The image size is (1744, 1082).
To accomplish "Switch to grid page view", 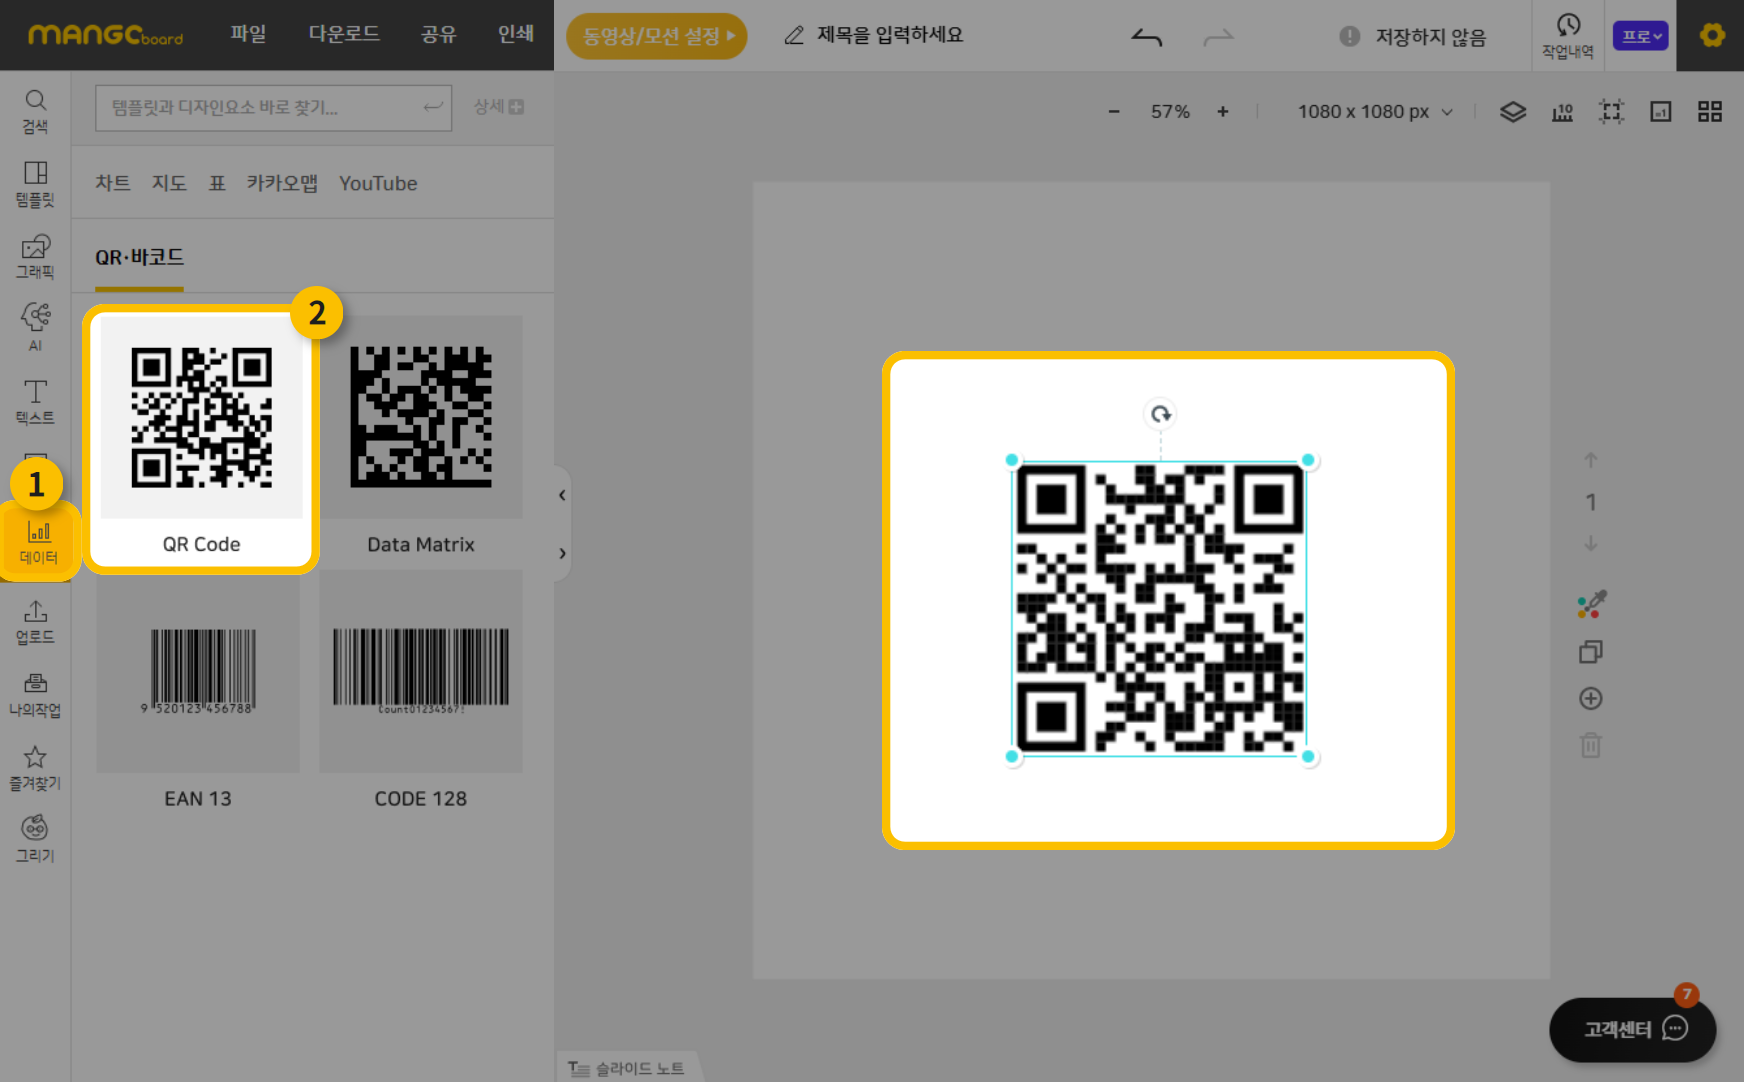I will (1710, 112).
